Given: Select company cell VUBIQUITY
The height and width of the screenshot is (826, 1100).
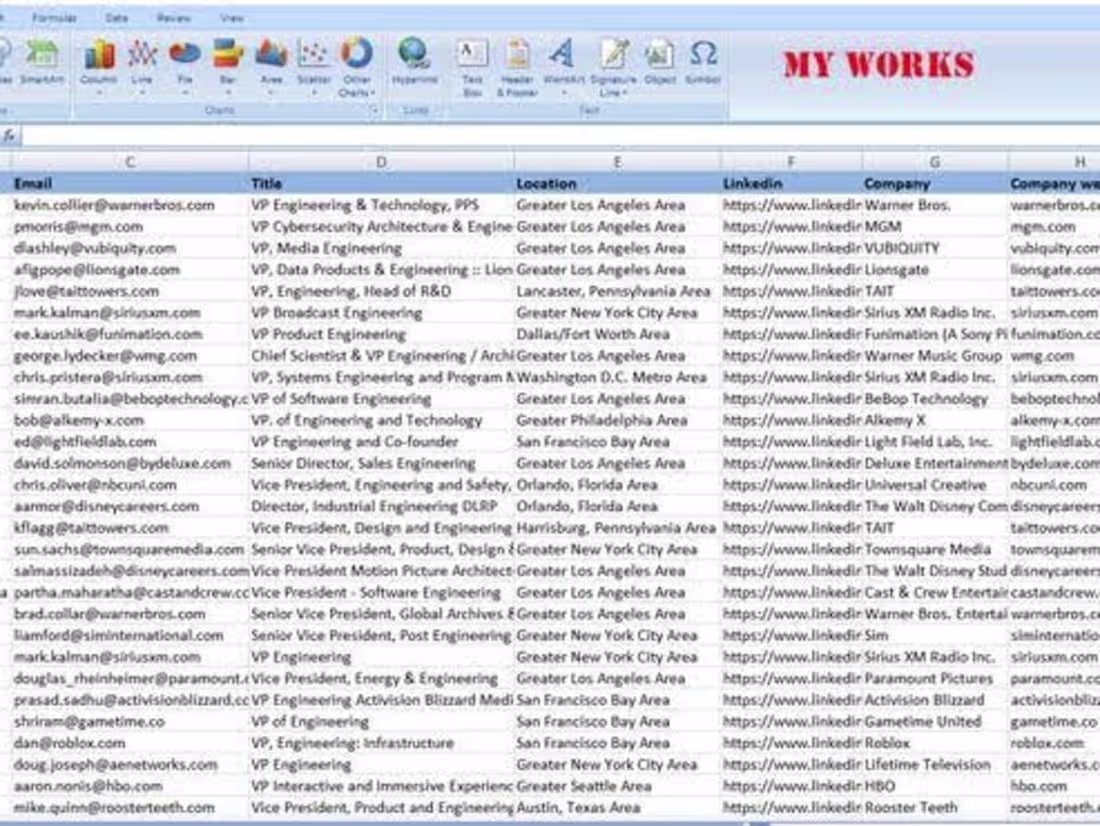Looking at the screenshot, I should (x=935, y=248).
